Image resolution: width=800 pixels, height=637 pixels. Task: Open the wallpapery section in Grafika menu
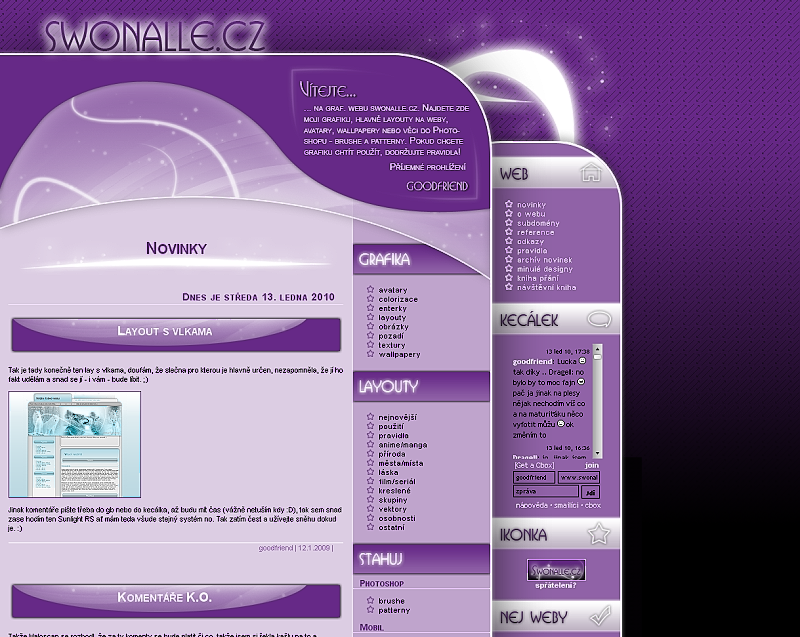point(399,354)
